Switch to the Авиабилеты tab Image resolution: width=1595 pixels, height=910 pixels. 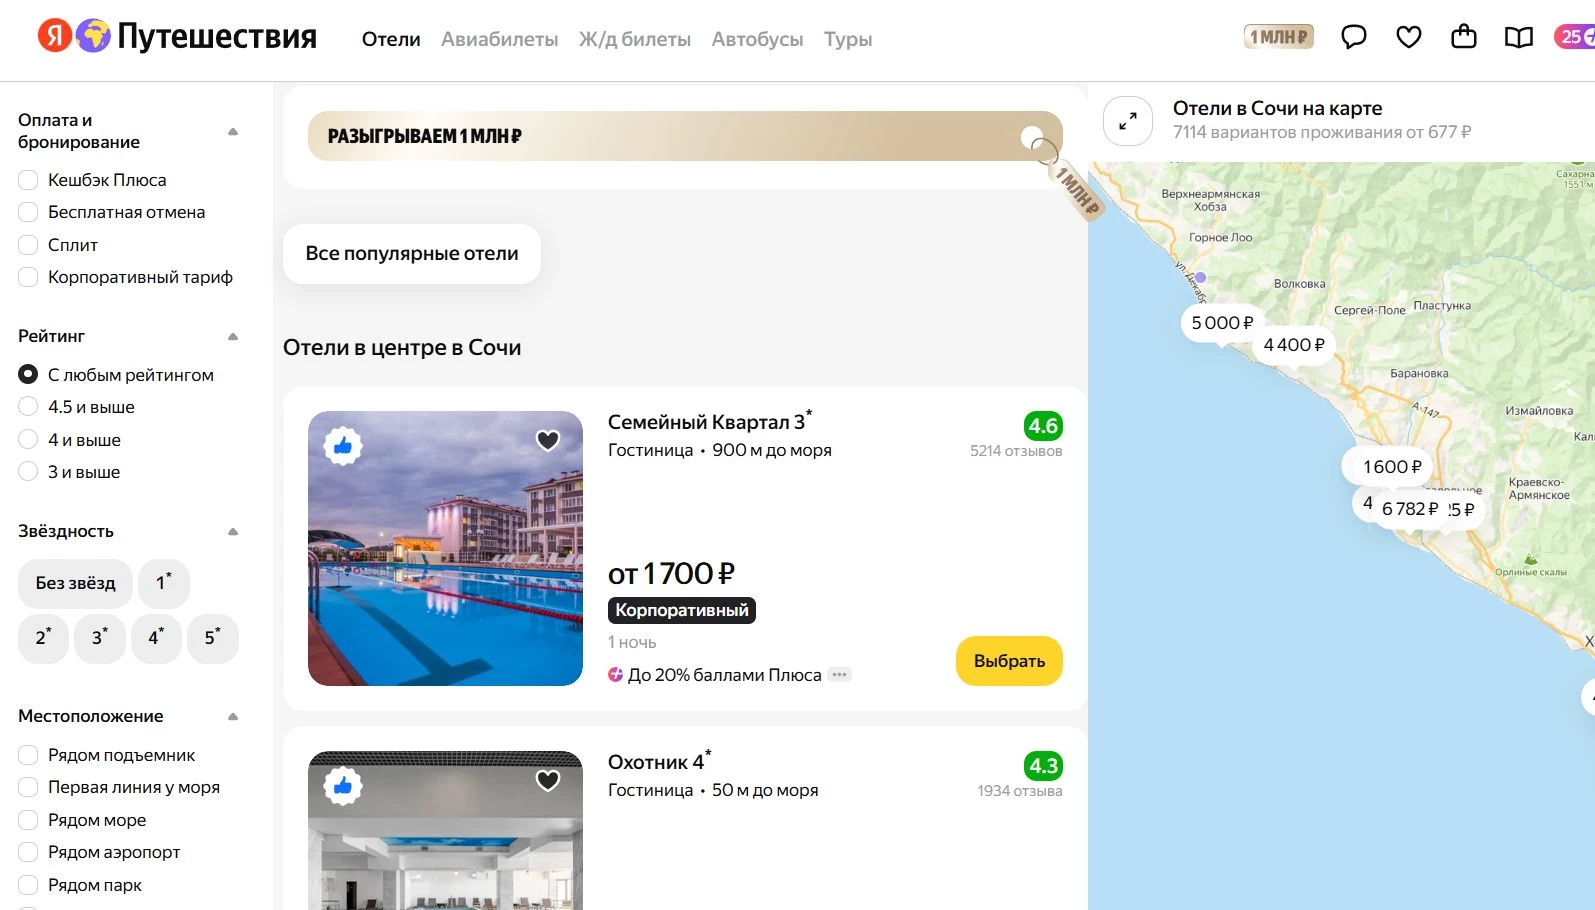(499, 39)
